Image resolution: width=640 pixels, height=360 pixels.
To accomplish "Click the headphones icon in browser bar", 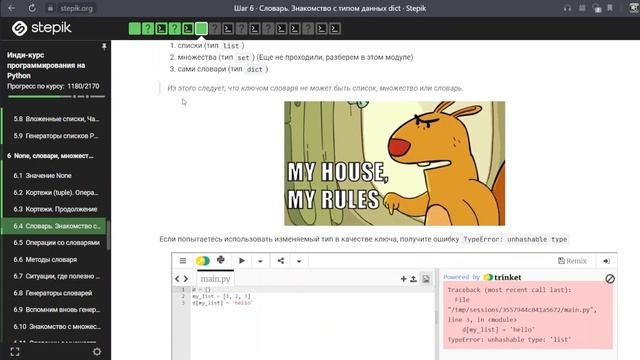I will pyautogui.click(x=567, y=8).
